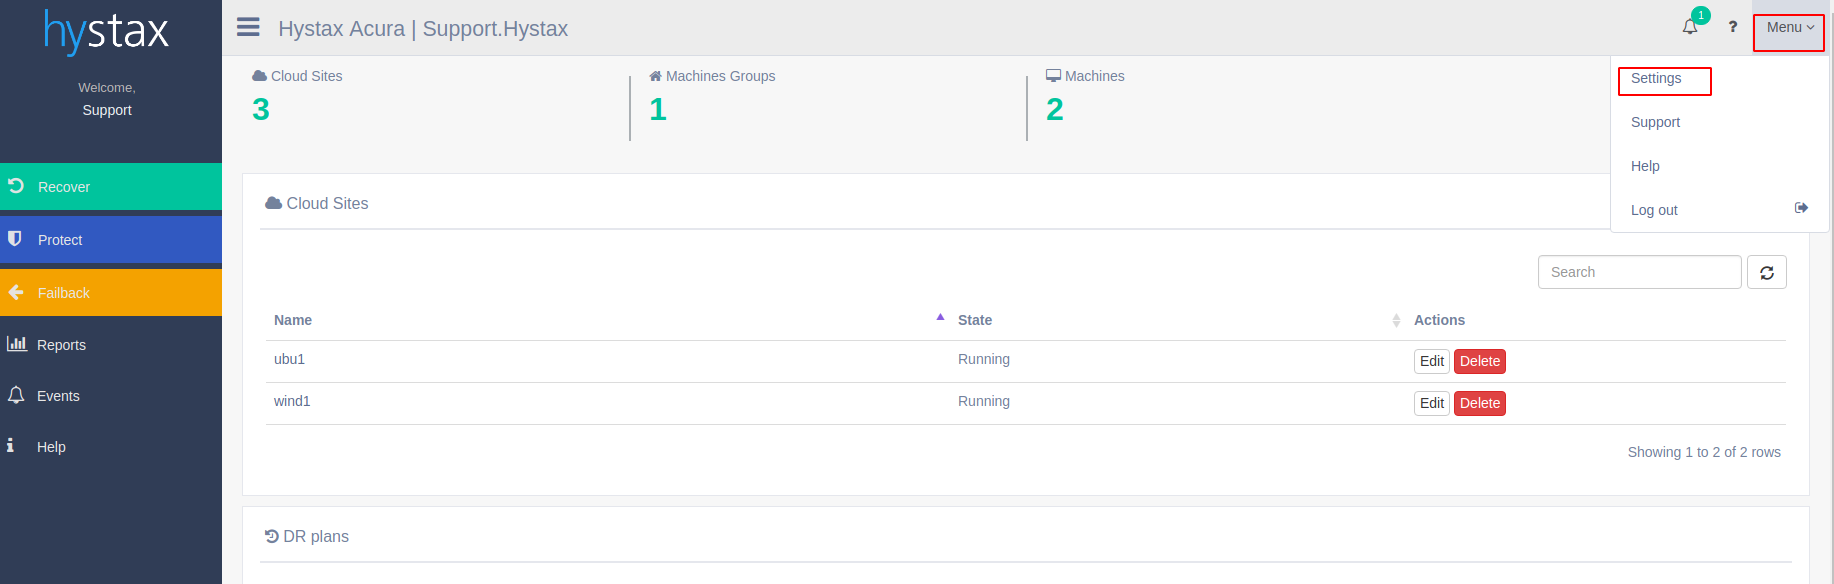1834x584 pixels.
Task: Sort table by State column arrows
Action: coord(1396,320)
